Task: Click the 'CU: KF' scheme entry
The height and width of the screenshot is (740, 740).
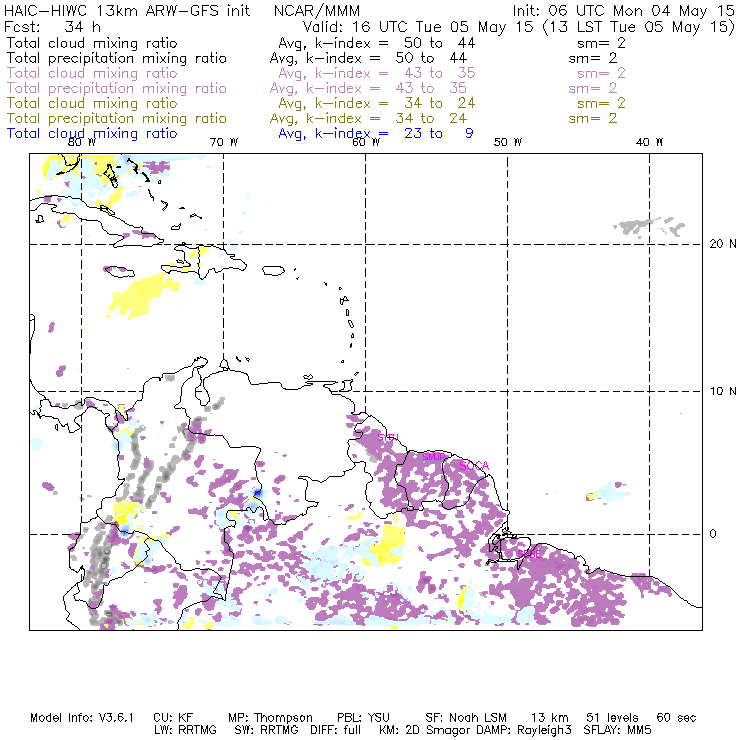Action: [x=173, y=718]
